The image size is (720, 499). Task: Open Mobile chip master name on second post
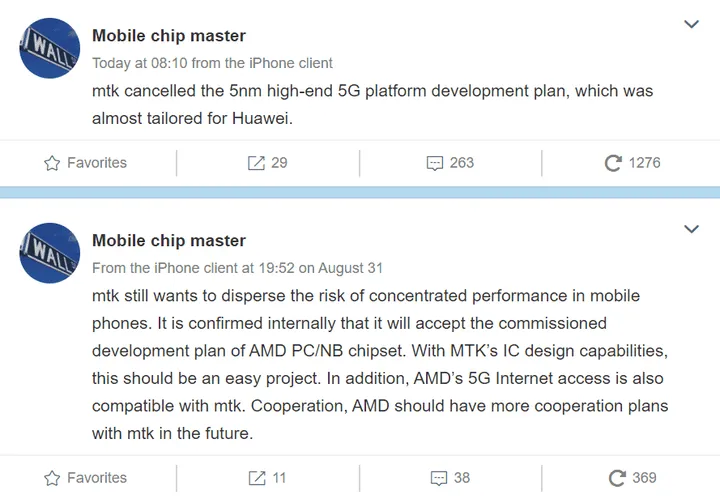(169, 241)
